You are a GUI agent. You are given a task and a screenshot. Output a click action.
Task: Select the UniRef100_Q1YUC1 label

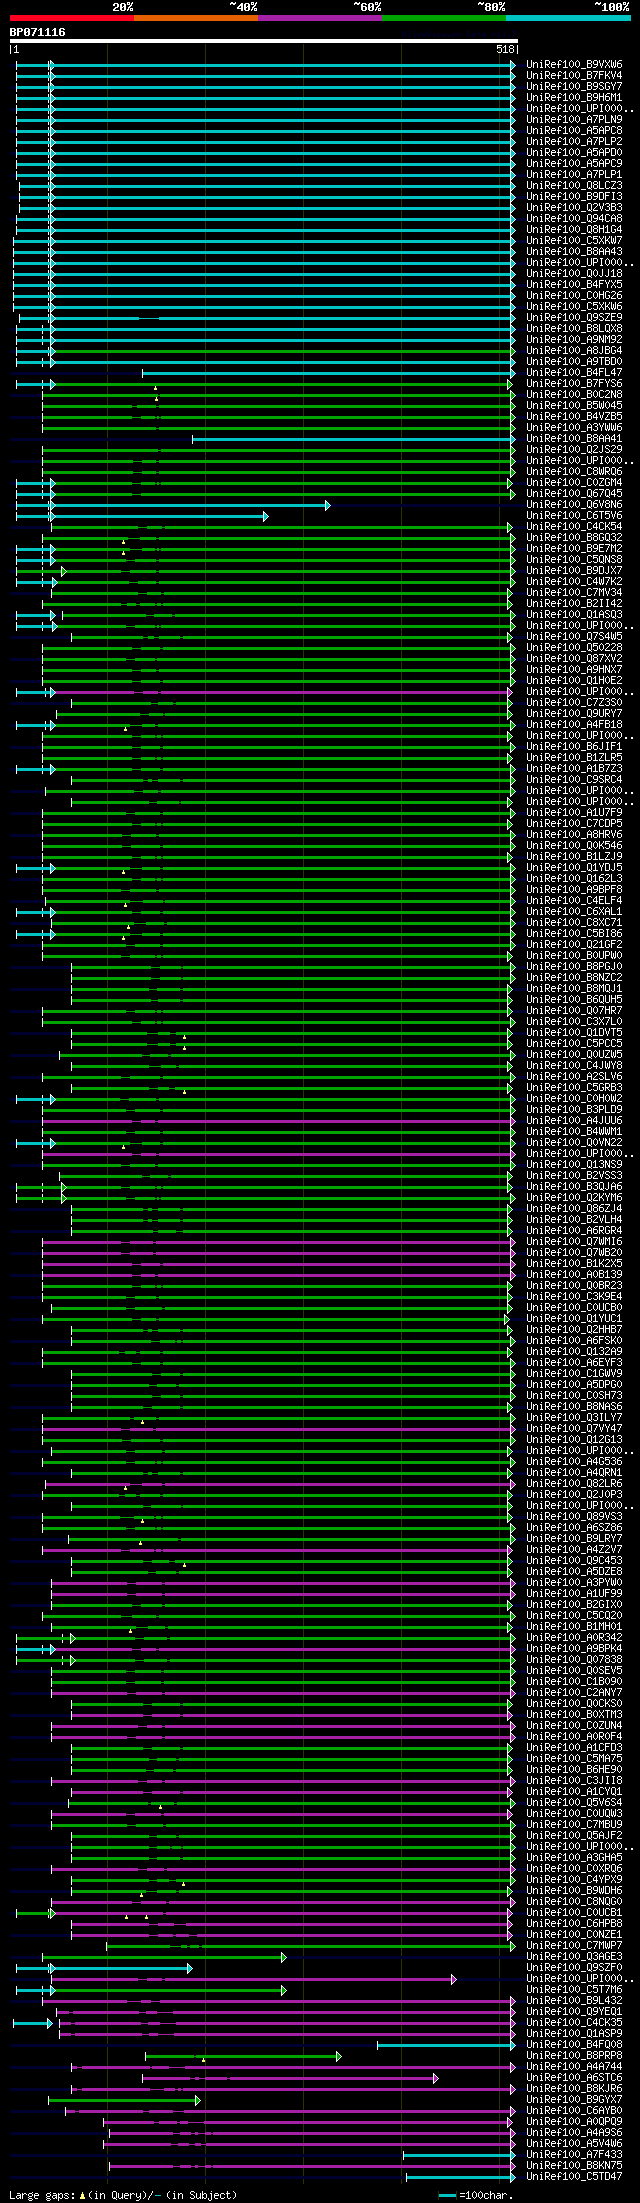(x=574, y=1319)
